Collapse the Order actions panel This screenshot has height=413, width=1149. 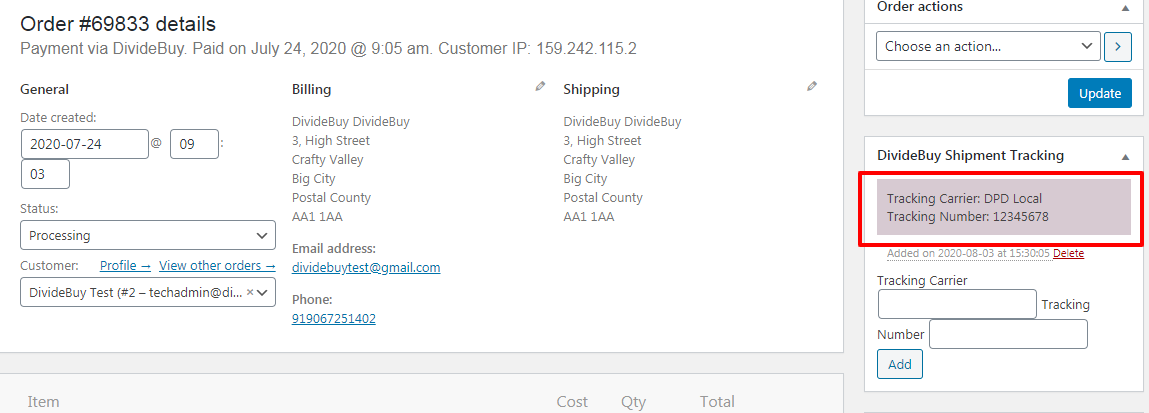coord(1125,8)
